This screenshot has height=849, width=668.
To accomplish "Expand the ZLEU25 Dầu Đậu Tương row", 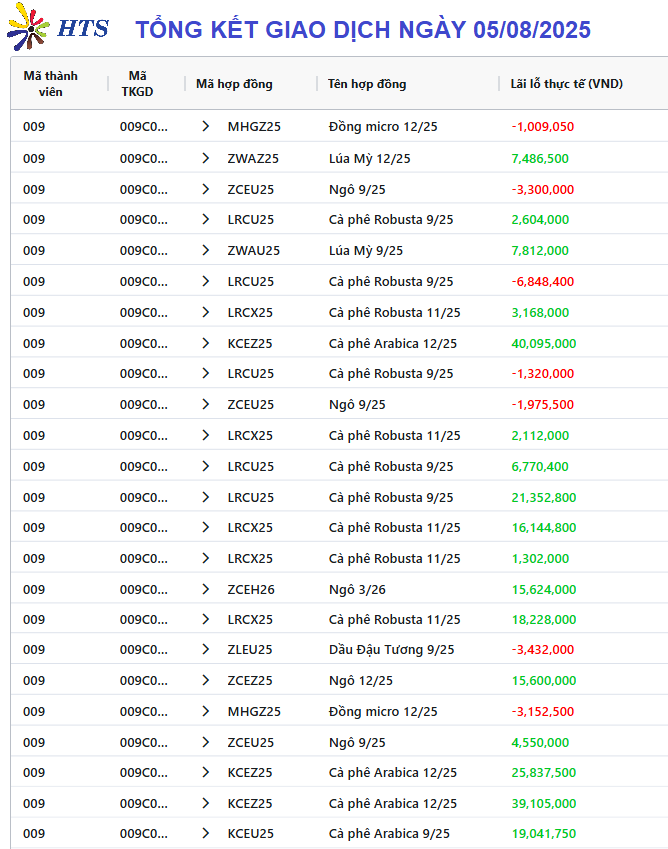I will 206,649.
